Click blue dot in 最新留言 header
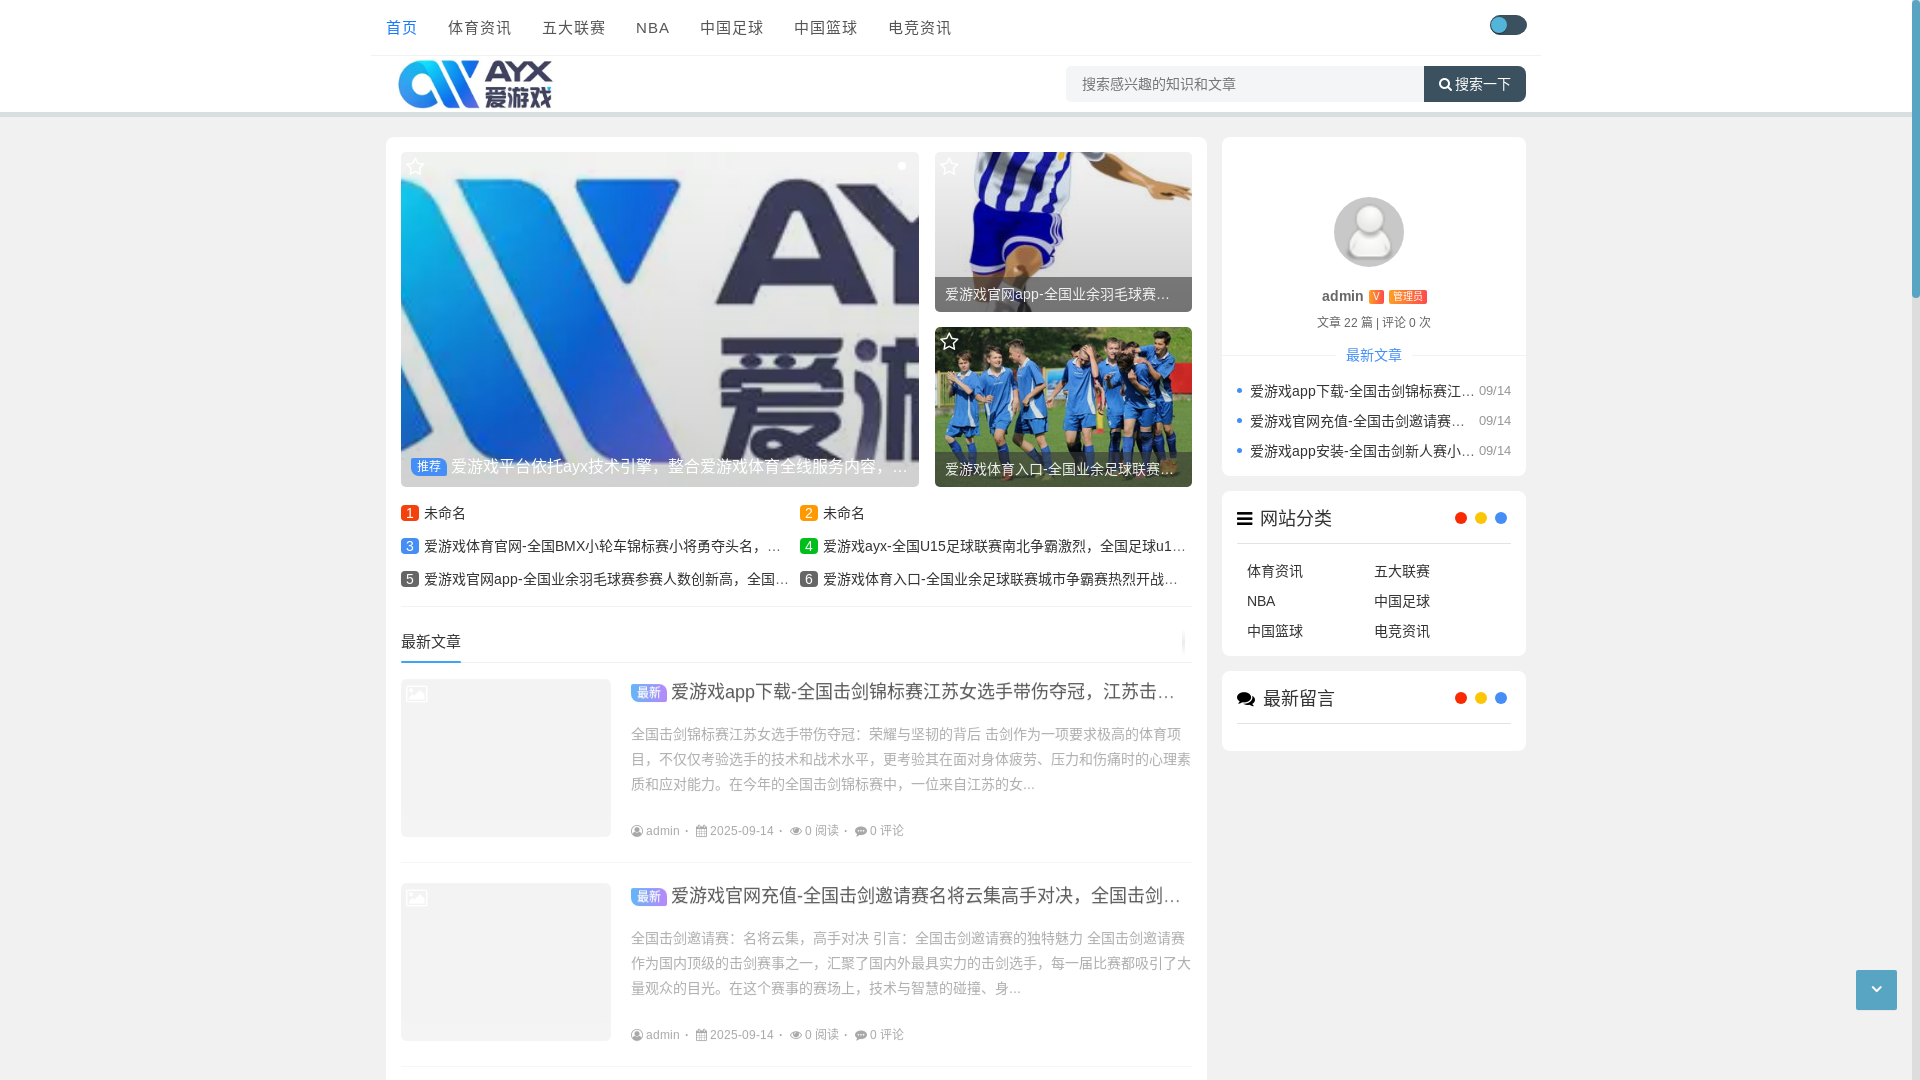1920x1080 pixels. tap(1501, 698)
